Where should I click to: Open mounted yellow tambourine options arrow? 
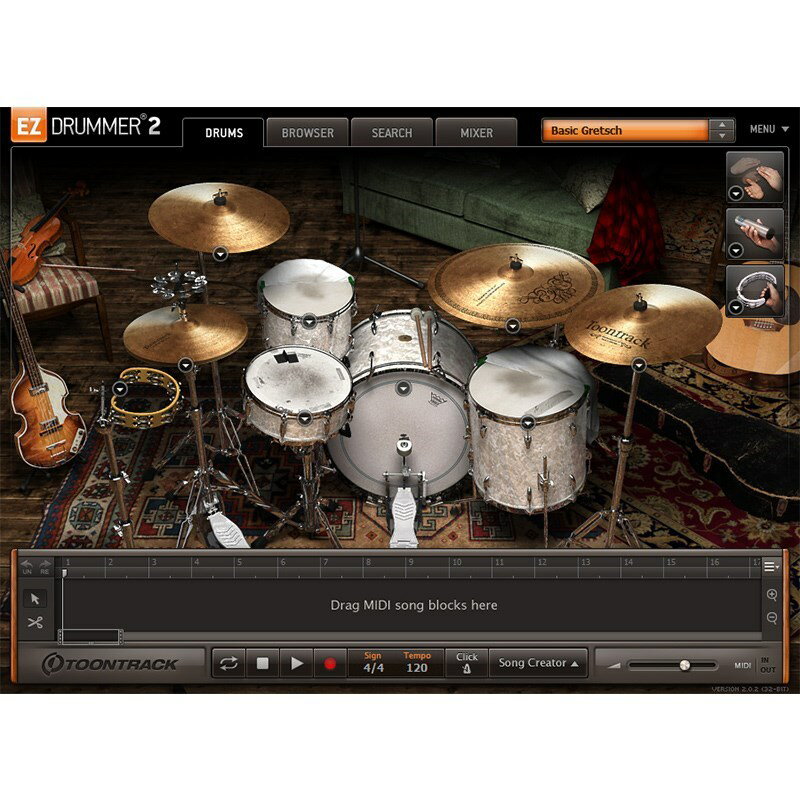click(120, 389)
